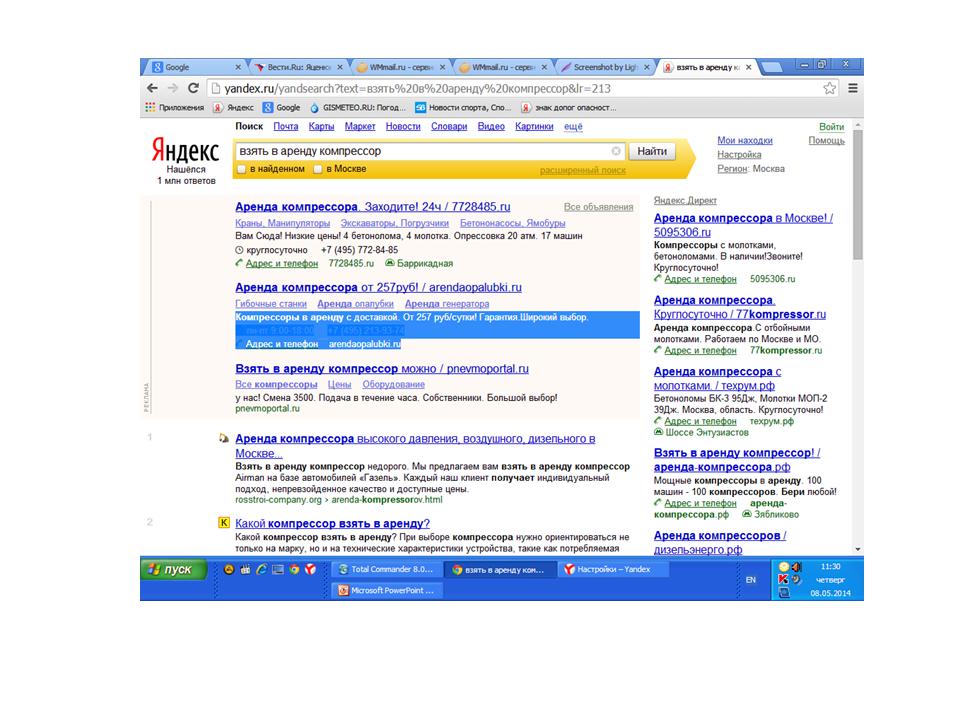960x720 pixels.
Task: Switch to Настройки – Yandex taskbar button
Action: pyautogui.click(x=613, y=569)
